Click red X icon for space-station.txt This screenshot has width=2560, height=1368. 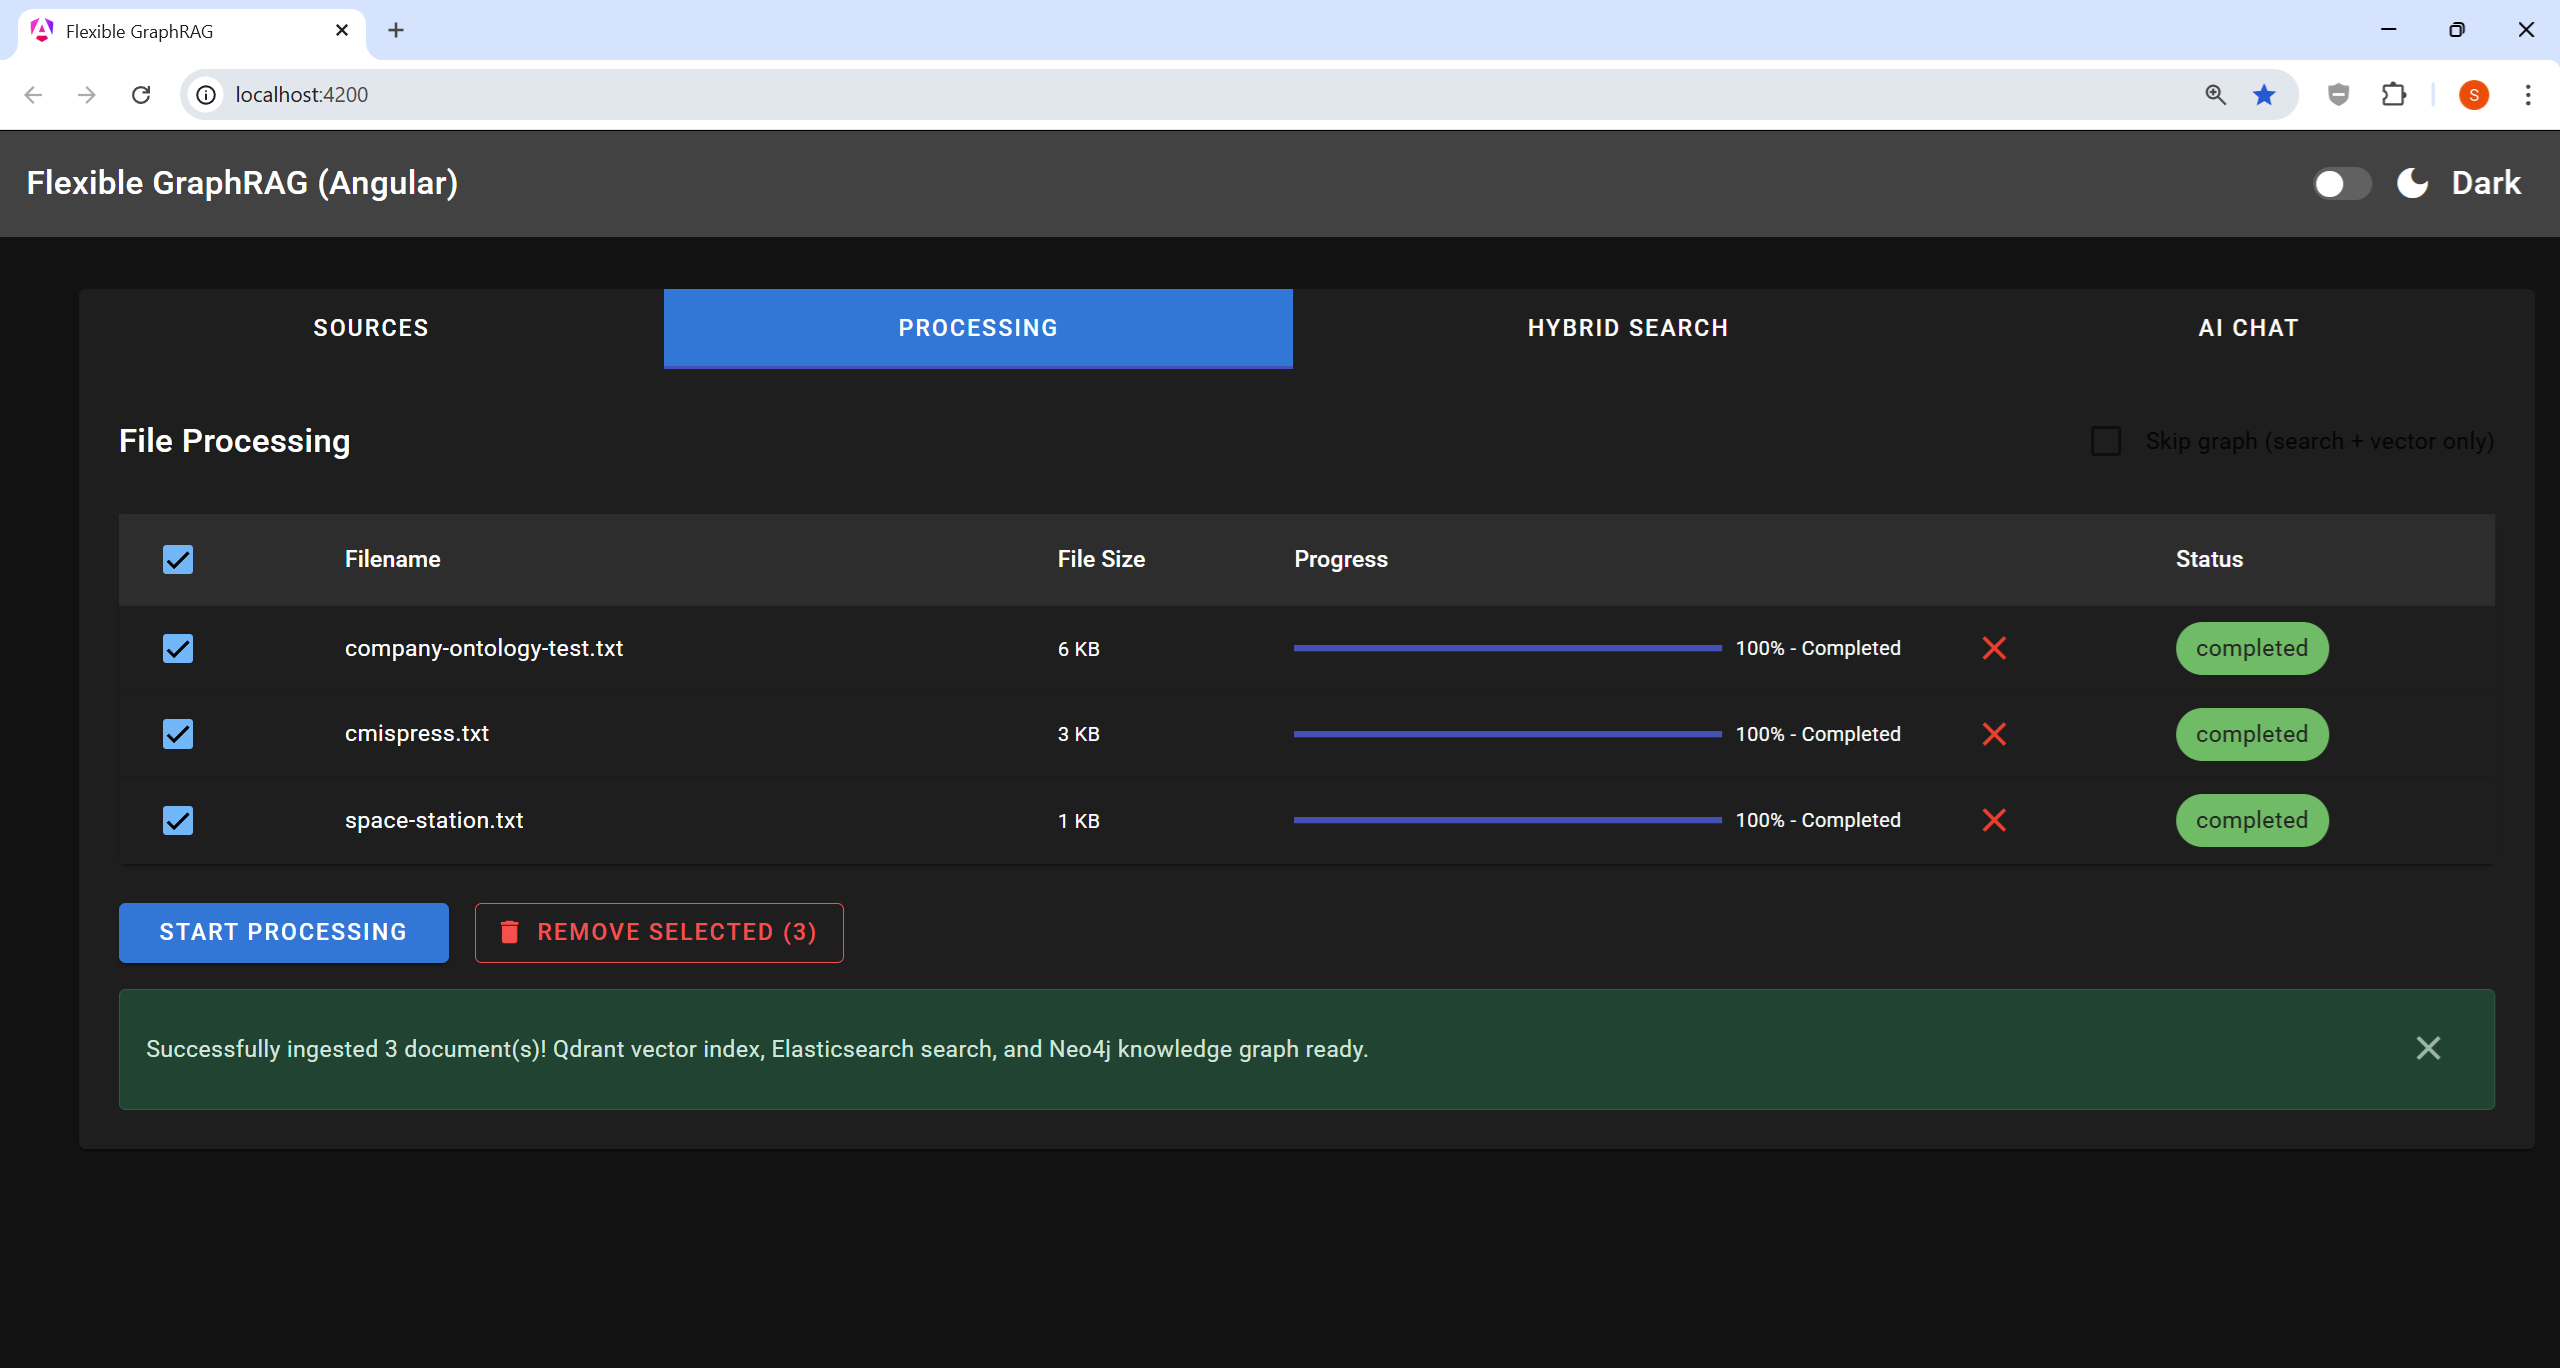(1994, 820)
